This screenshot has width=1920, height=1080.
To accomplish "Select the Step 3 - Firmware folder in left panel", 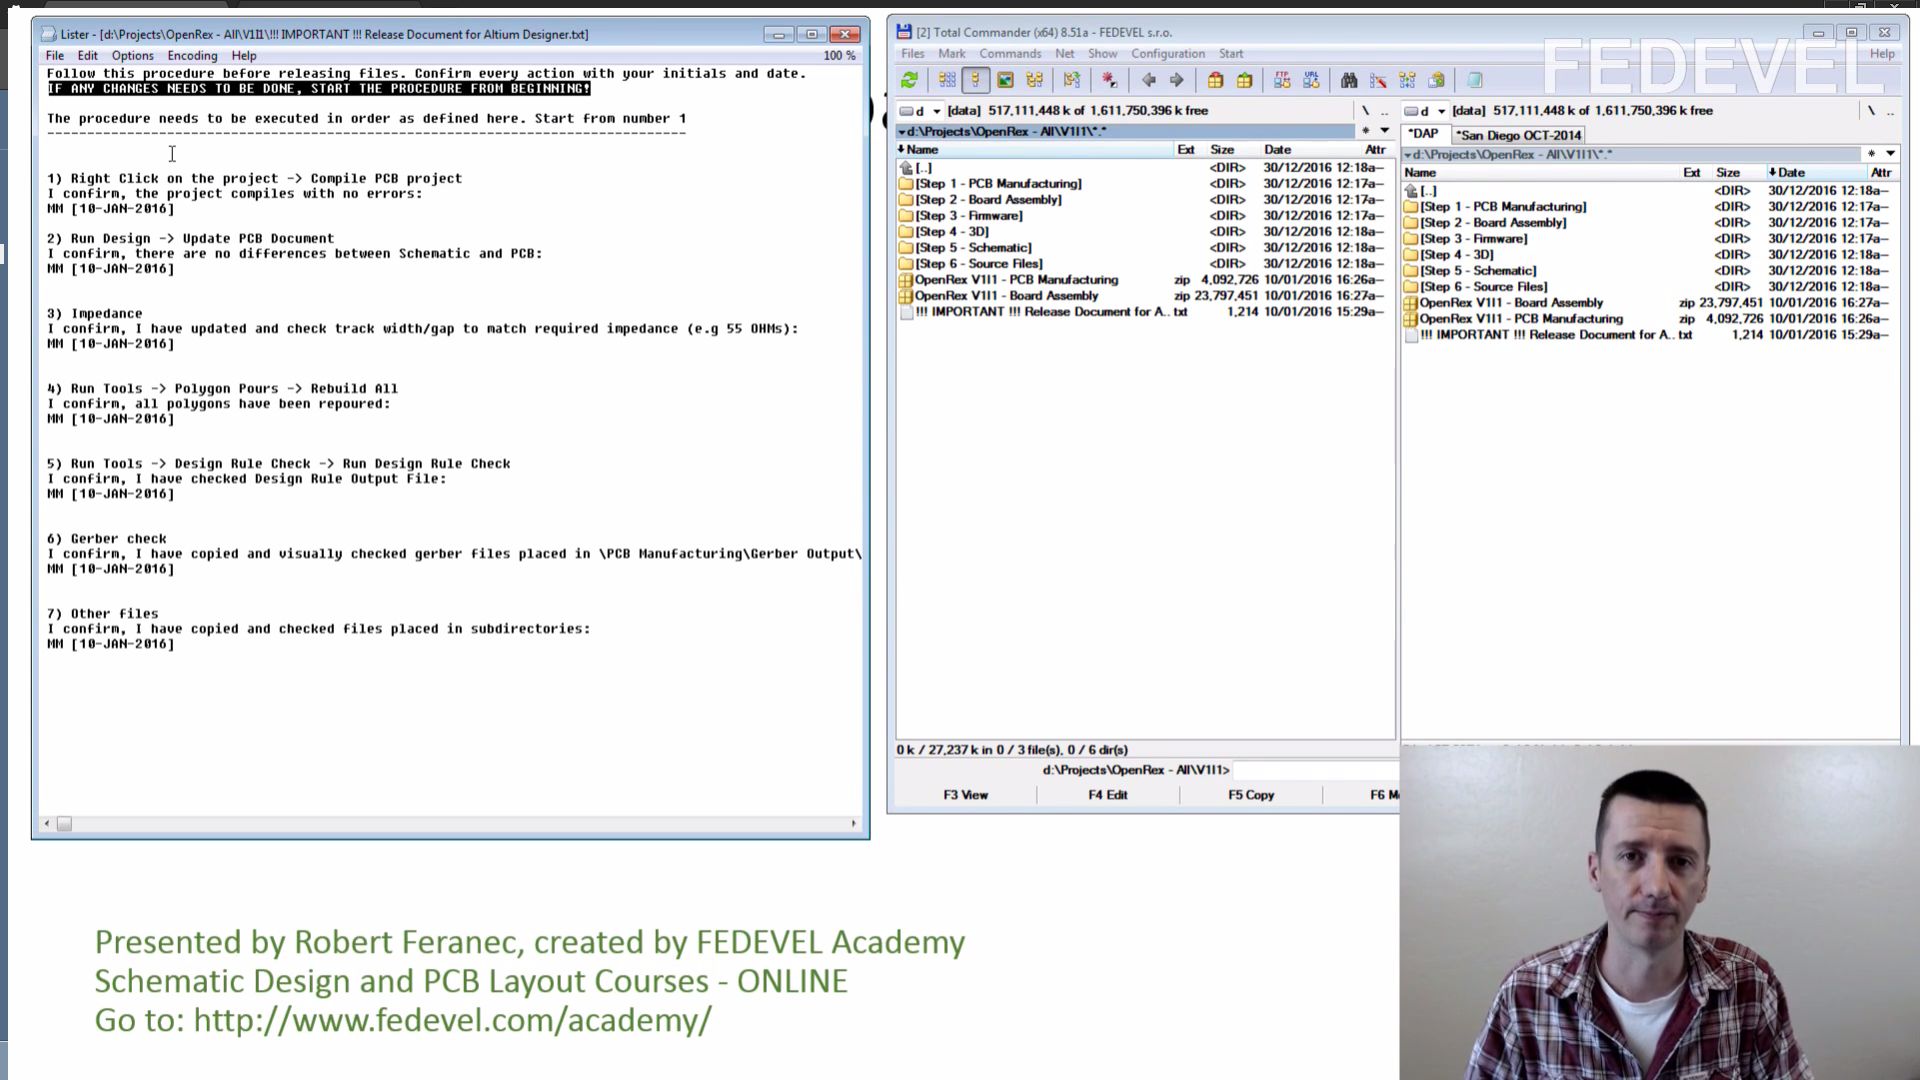I will click(968, 216).
